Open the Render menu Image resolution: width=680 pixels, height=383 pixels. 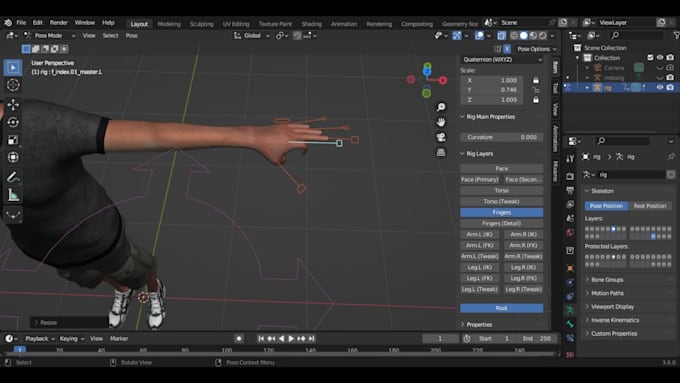click(x=59, y=23)
